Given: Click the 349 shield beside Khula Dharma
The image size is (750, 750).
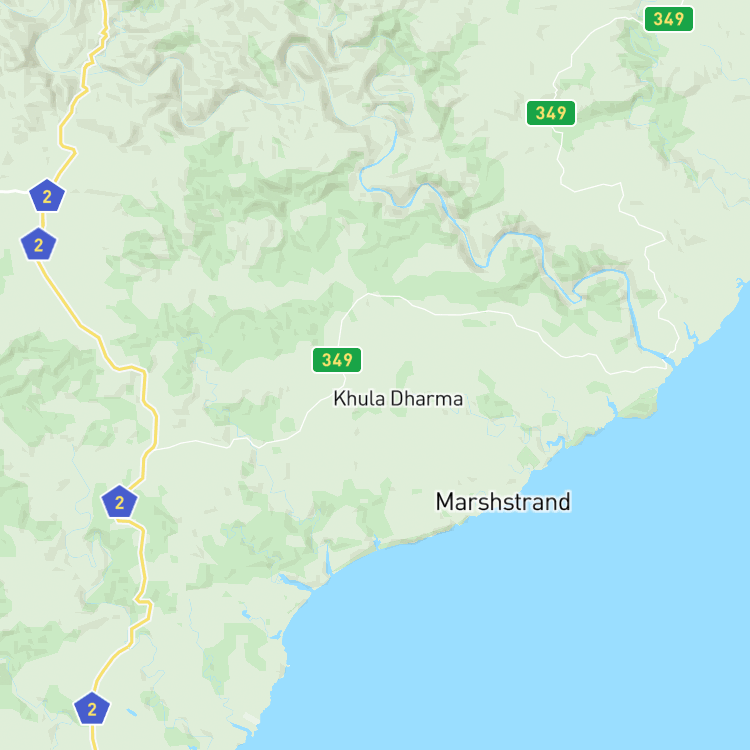Looking at the screenshot, I should pos(337,360).
